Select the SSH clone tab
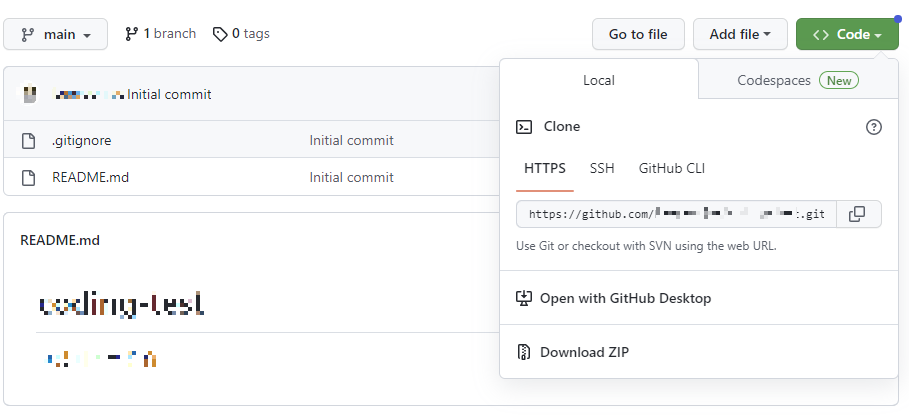The width and height of the screenshot is (909, 419). (x=602, y=169)
